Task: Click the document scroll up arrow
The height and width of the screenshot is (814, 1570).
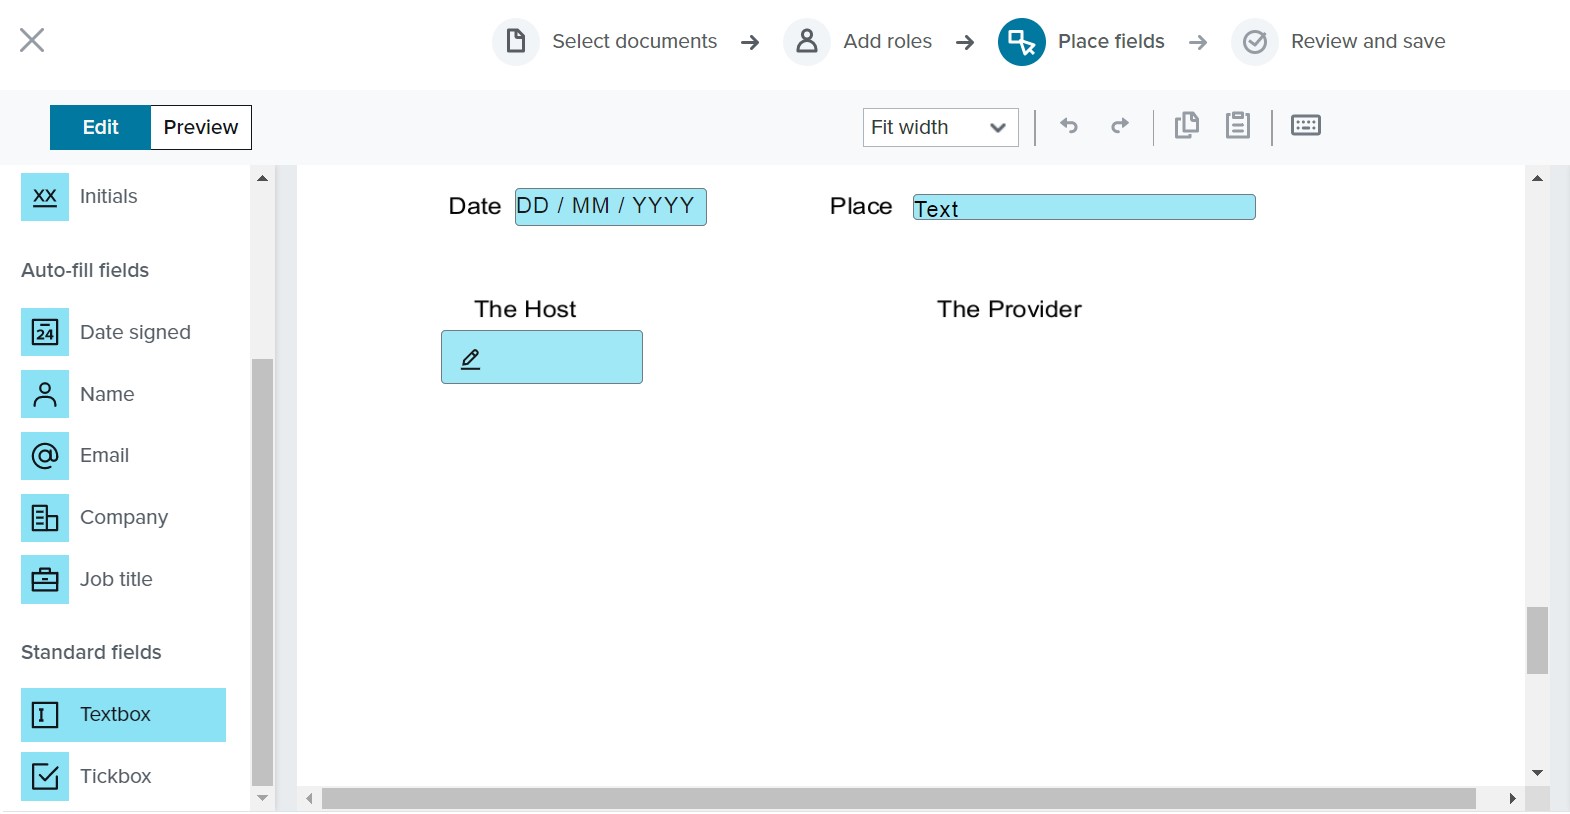Action: click(1537, 178)
